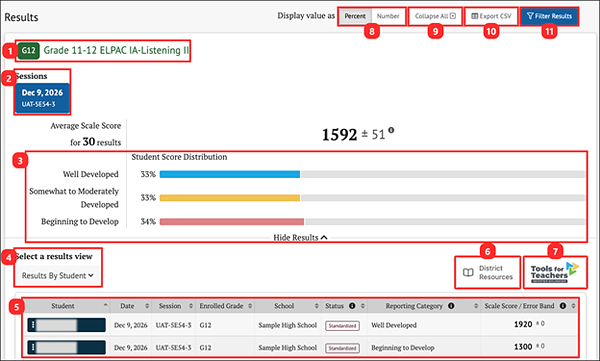Click the 34% value beside Beginning to Develop
This screenshot has width=600, height=361.
point(148,222)
